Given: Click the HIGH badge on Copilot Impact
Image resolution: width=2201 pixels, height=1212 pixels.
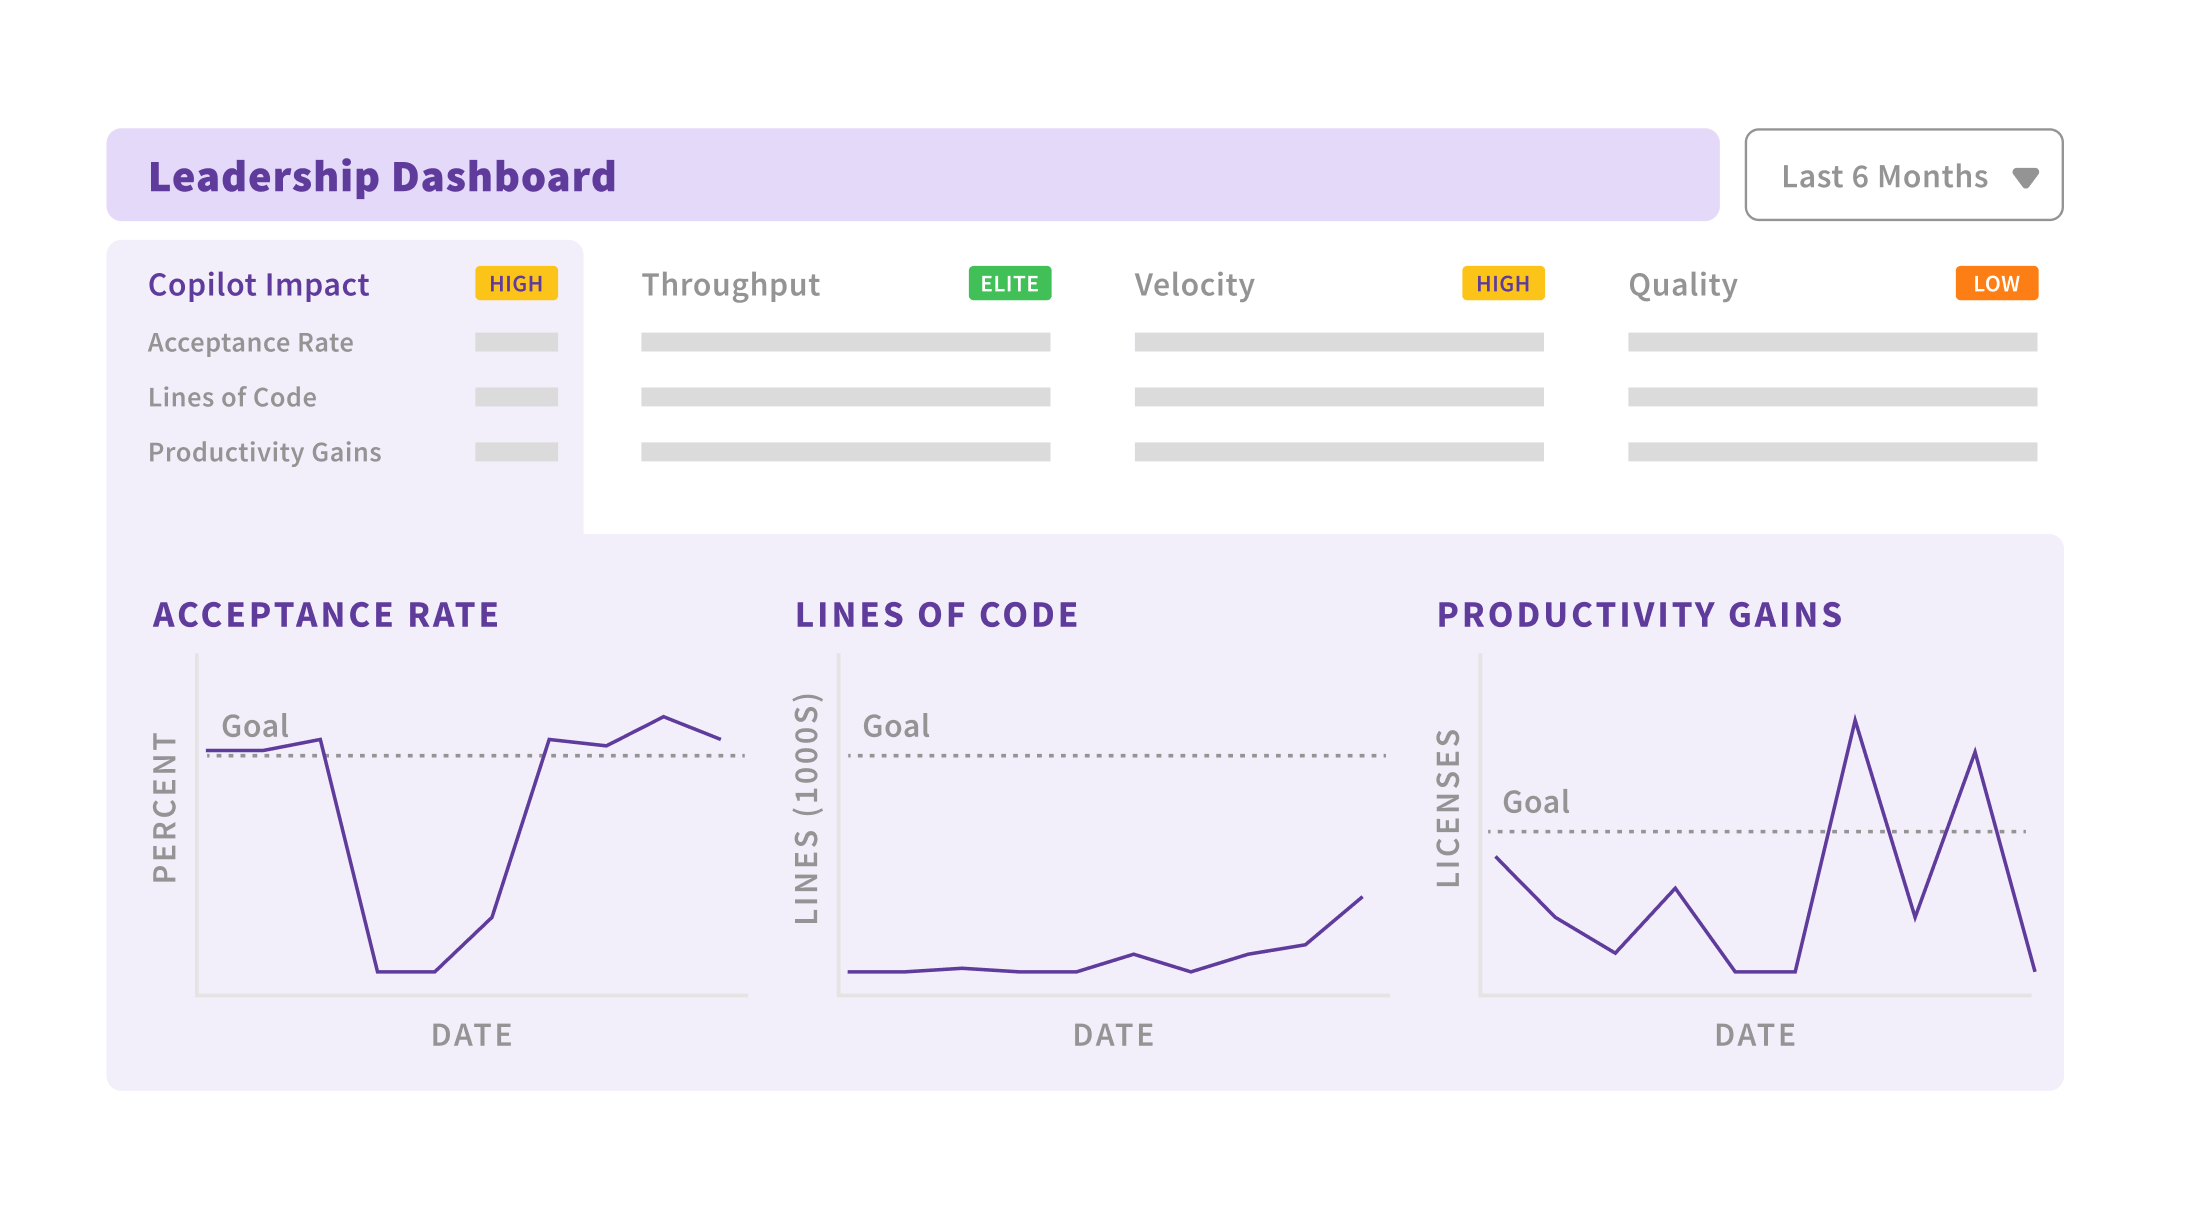Looking at the screenshot, I should (516, 284).
